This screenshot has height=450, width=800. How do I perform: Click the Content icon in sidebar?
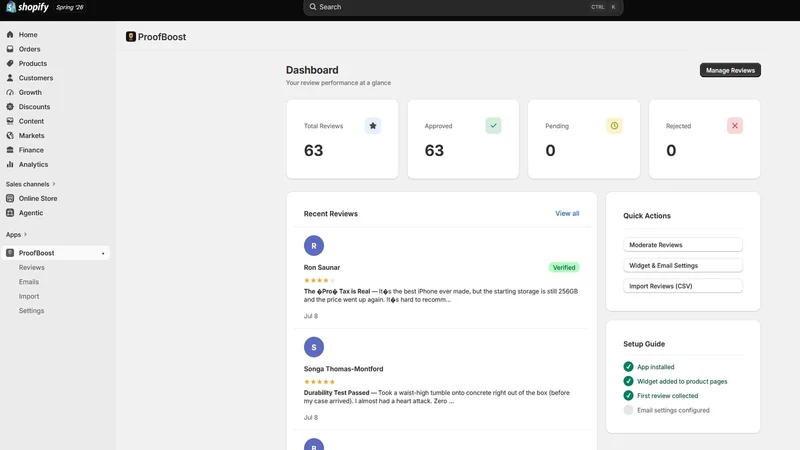tap(10, 121)
